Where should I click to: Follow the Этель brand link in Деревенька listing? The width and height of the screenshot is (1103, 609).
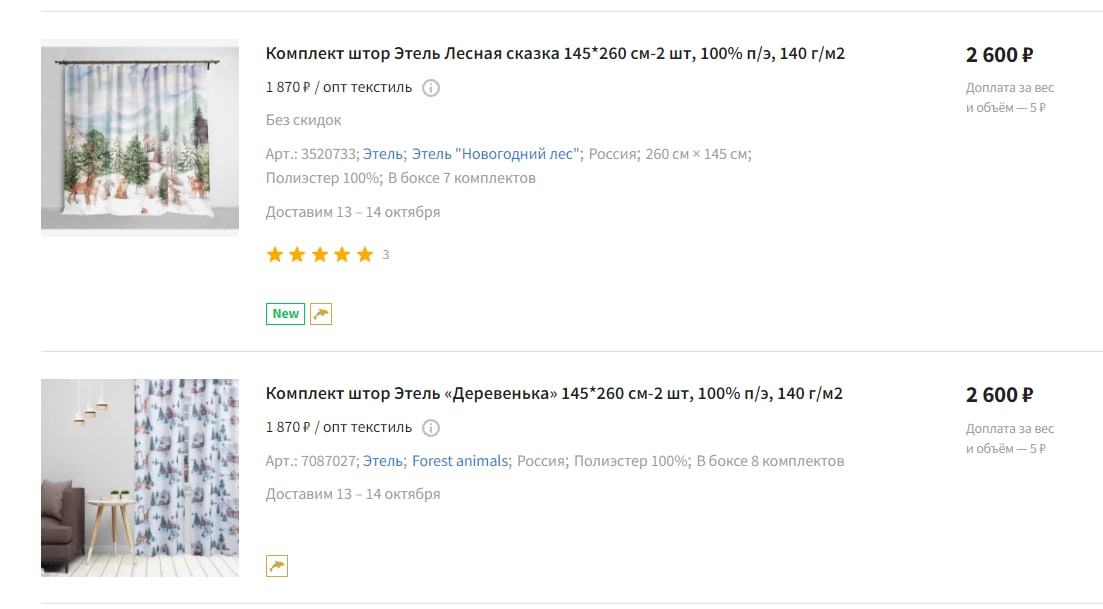tap(383, 461)
